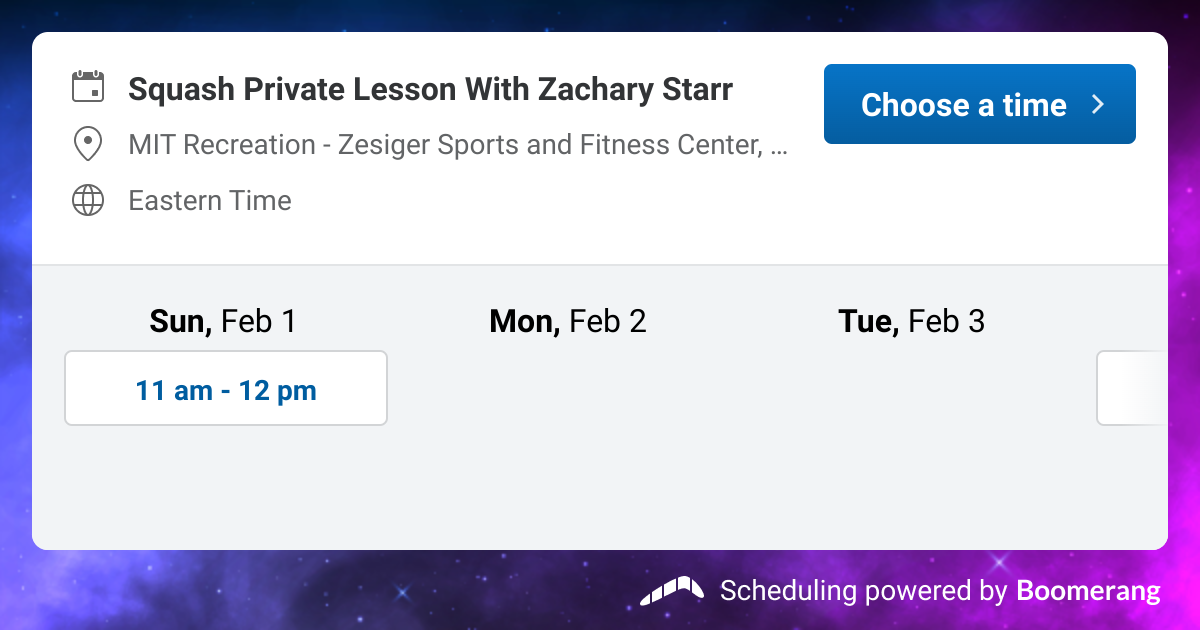Open the Choose a time panel
1200x630 pixels.
tap(979, 103)
